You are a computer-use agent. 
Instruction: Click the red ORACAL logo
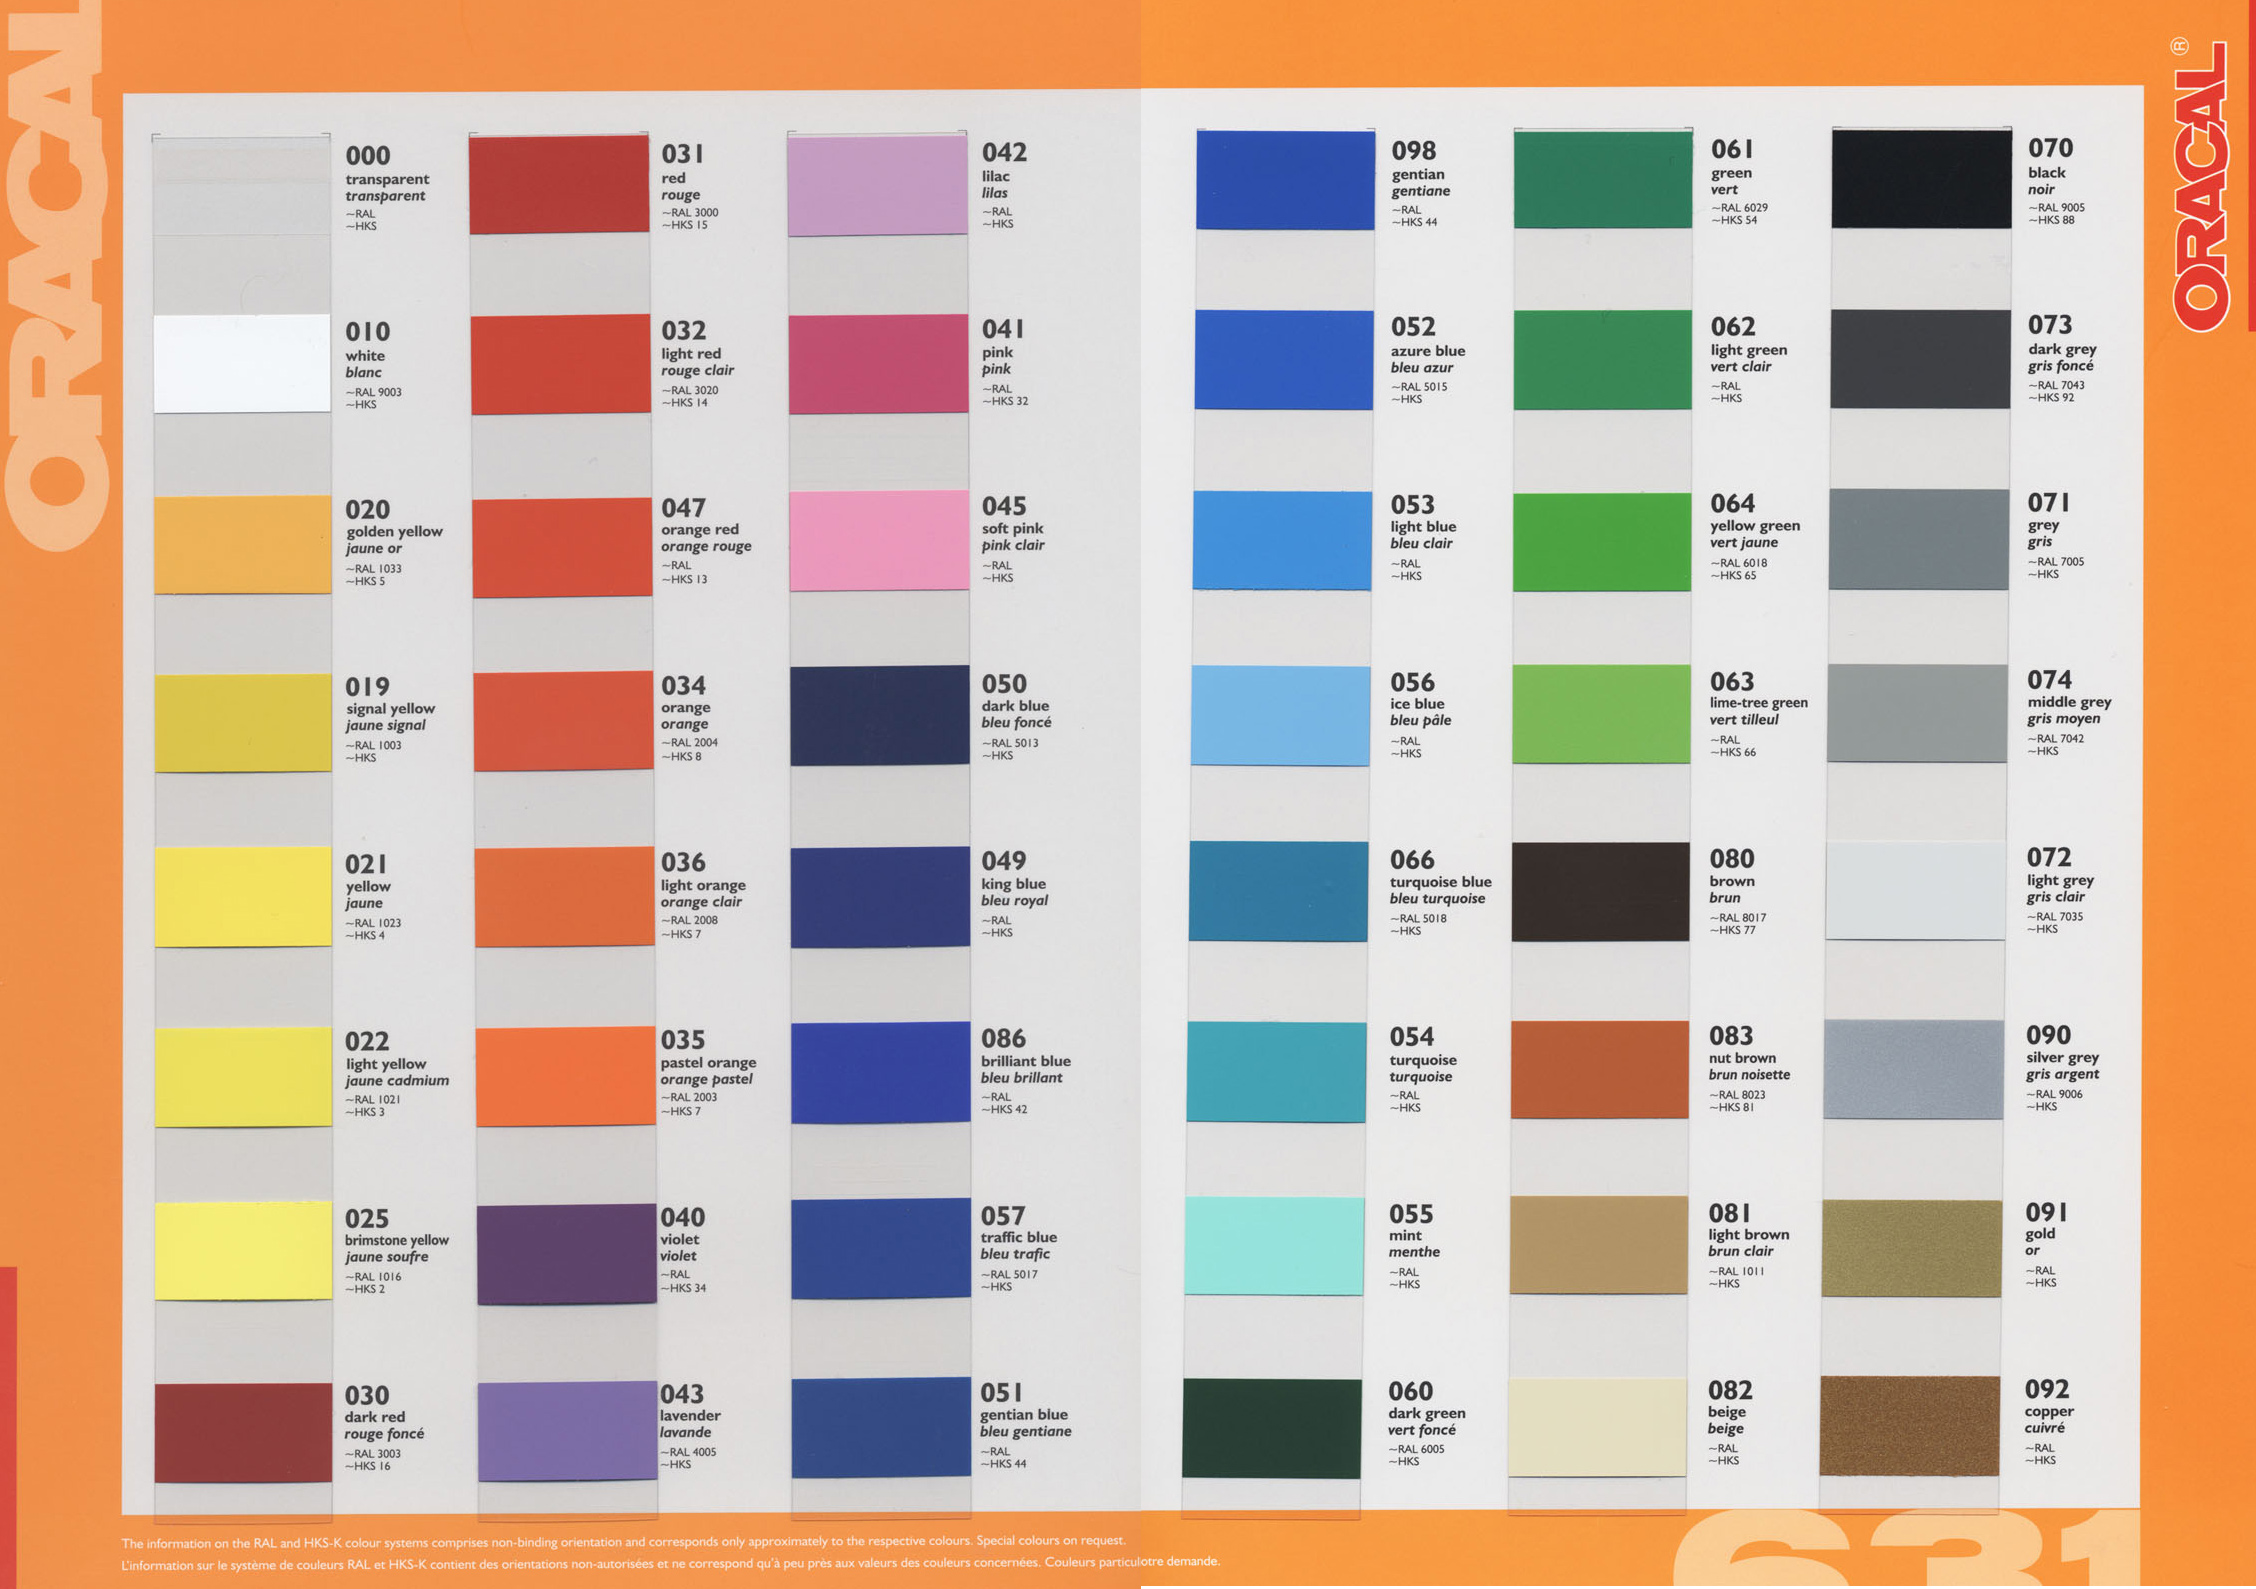(x=2200, y=185)
